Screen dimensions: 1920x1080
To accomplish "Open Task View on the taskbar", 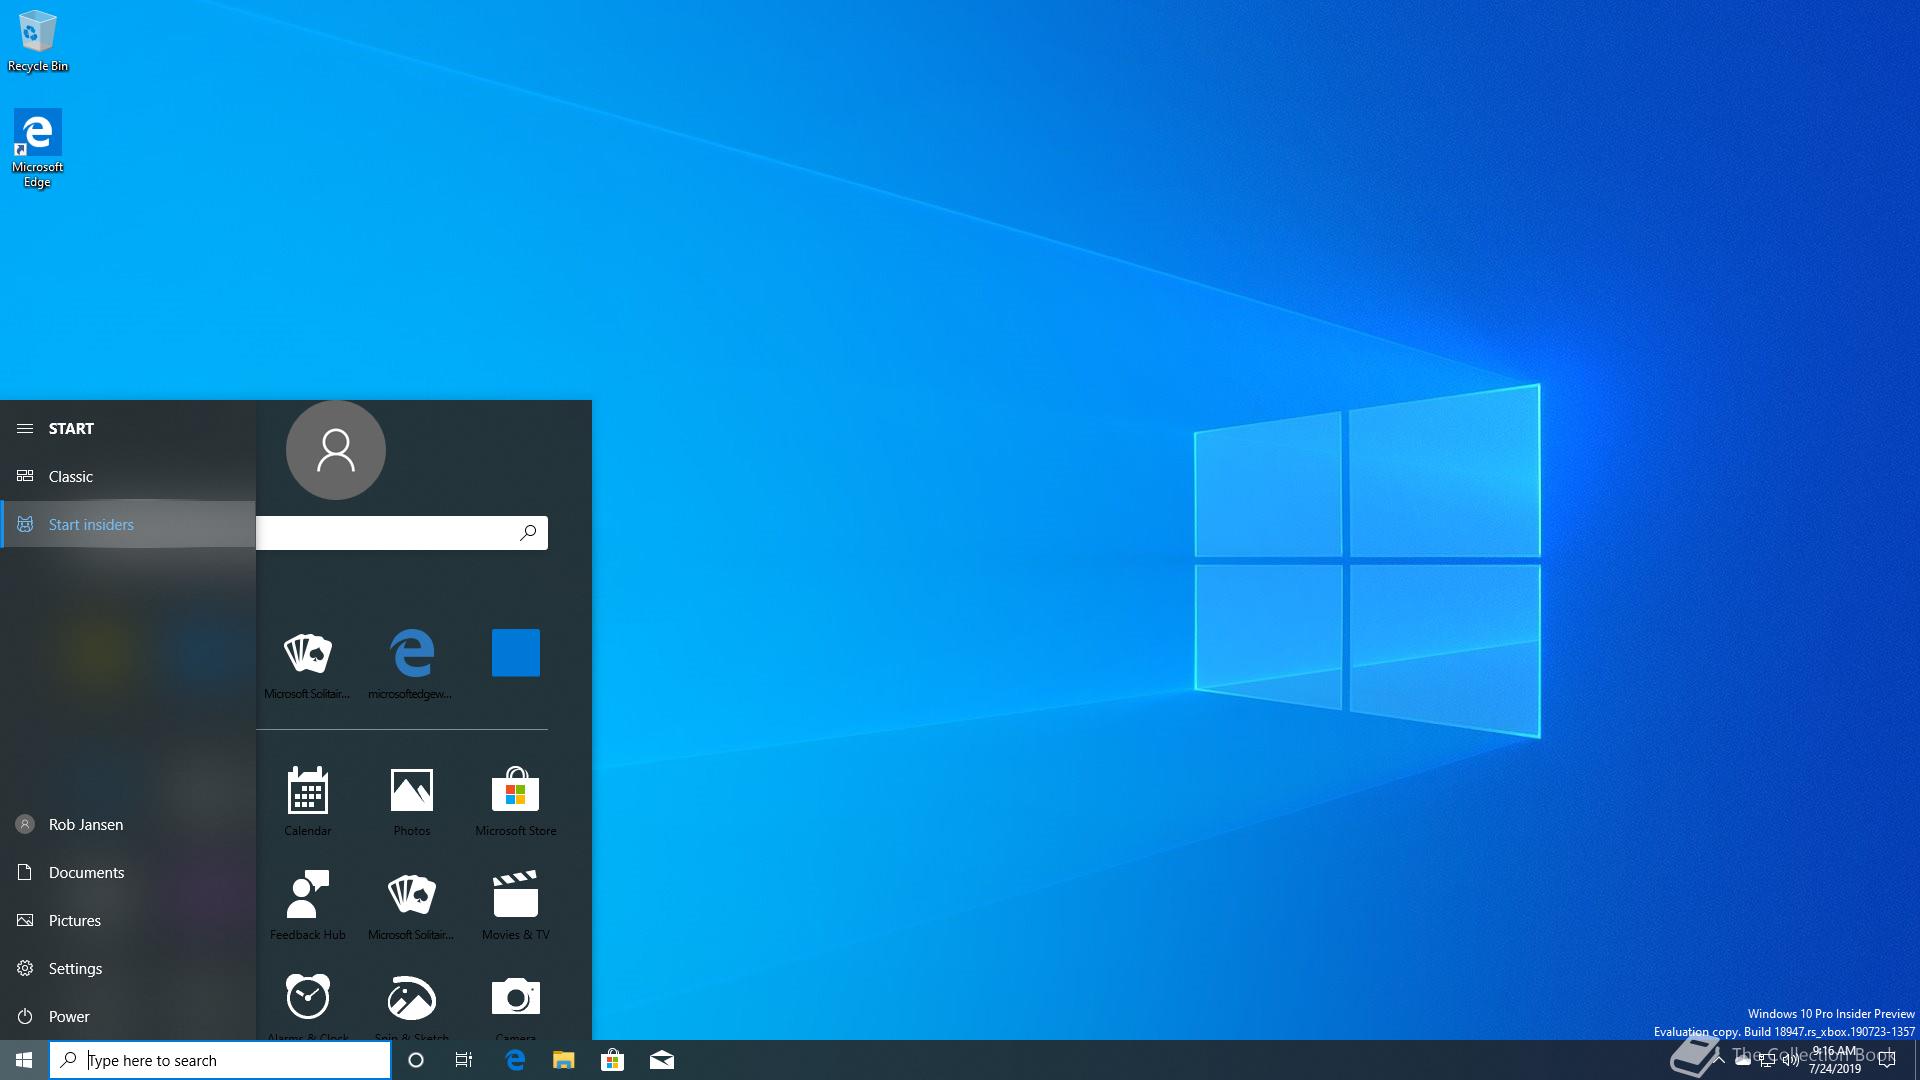I will [464, 1060].
